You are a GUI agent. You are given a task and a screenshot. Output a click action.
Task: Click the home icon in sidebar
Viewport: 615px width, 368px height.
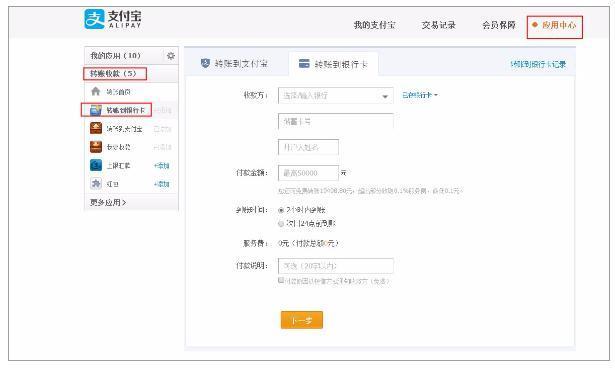click(96, 91)
